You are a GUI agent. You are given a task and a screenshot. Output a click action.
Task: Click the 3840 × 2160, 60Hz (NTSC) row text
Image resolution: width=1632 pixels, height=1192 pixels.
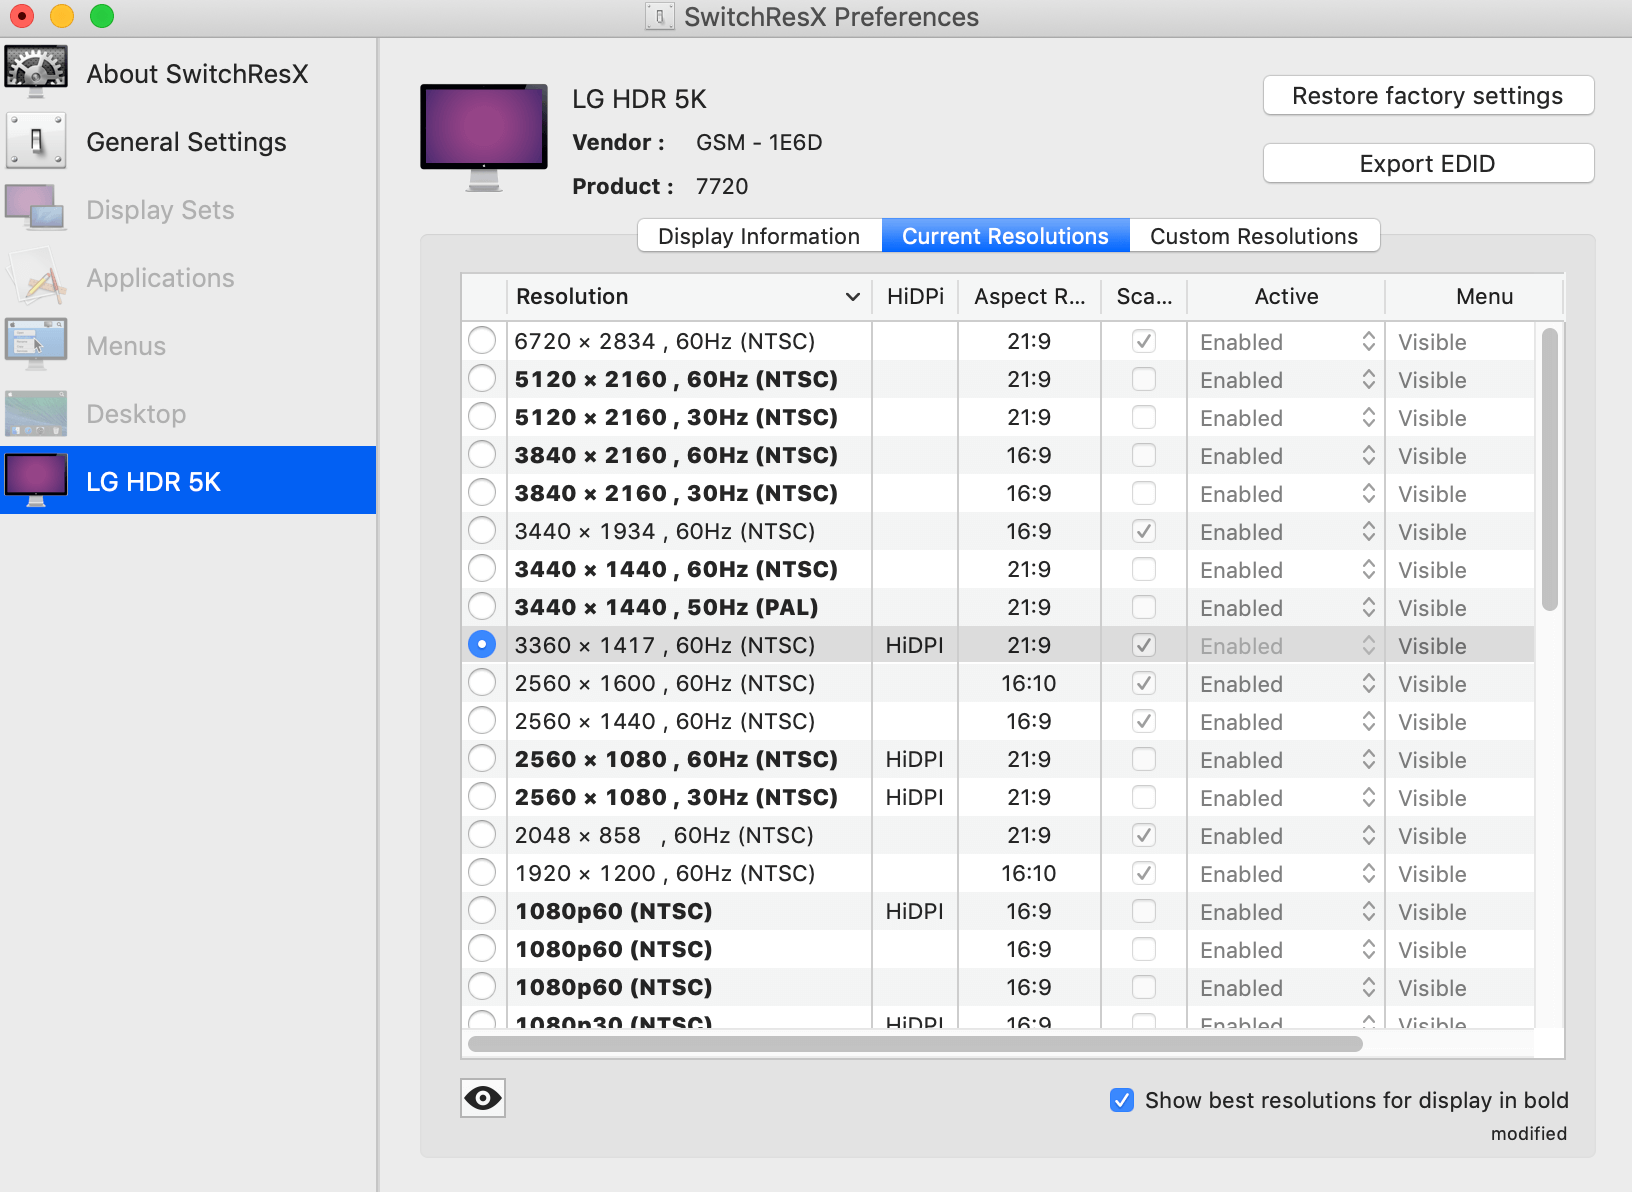(x=676, y=455)
